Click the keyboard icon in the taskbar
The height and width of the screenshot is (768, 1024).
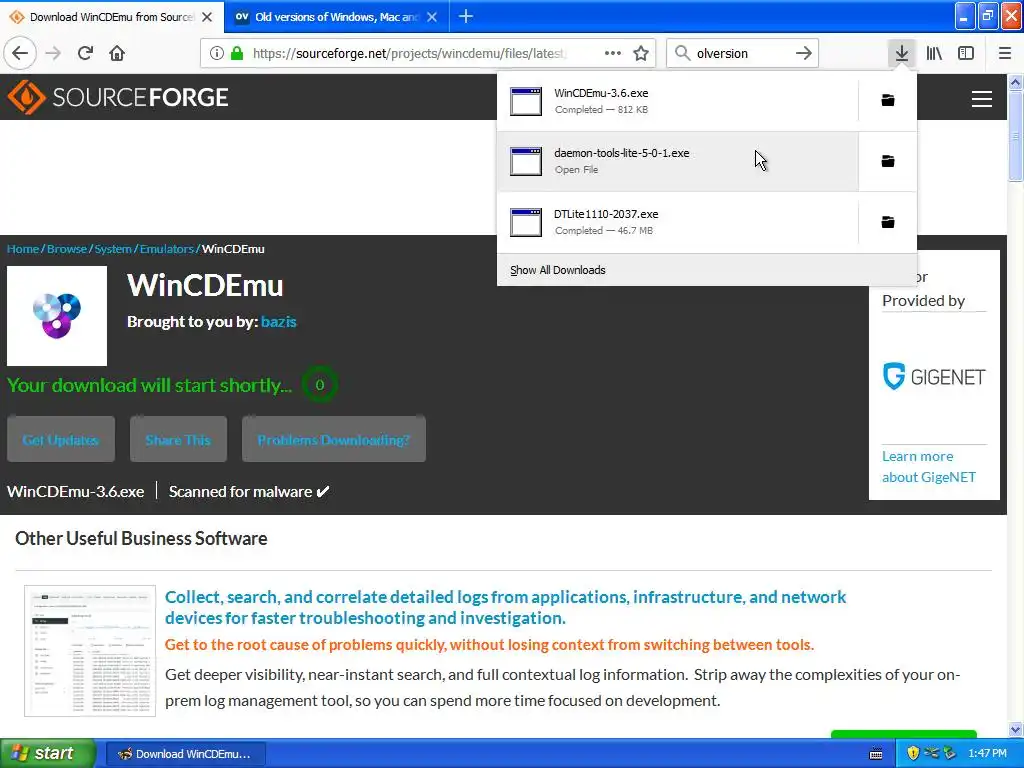876,754
